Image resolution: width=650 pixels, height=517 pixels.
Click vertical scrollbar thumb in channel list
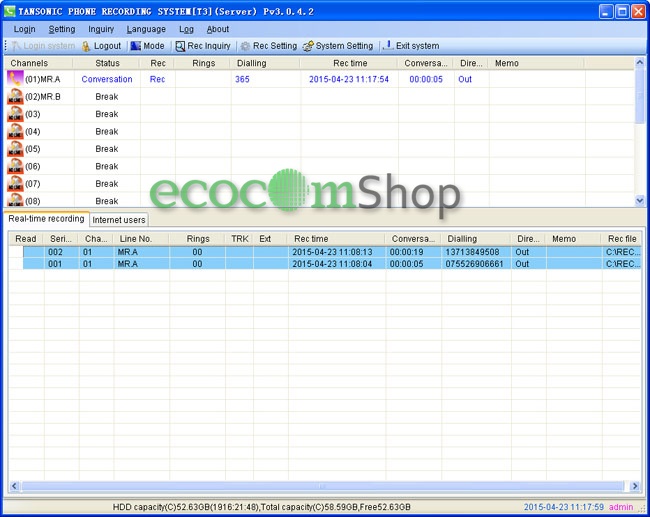pyautogui.click(x=639, y=96)
